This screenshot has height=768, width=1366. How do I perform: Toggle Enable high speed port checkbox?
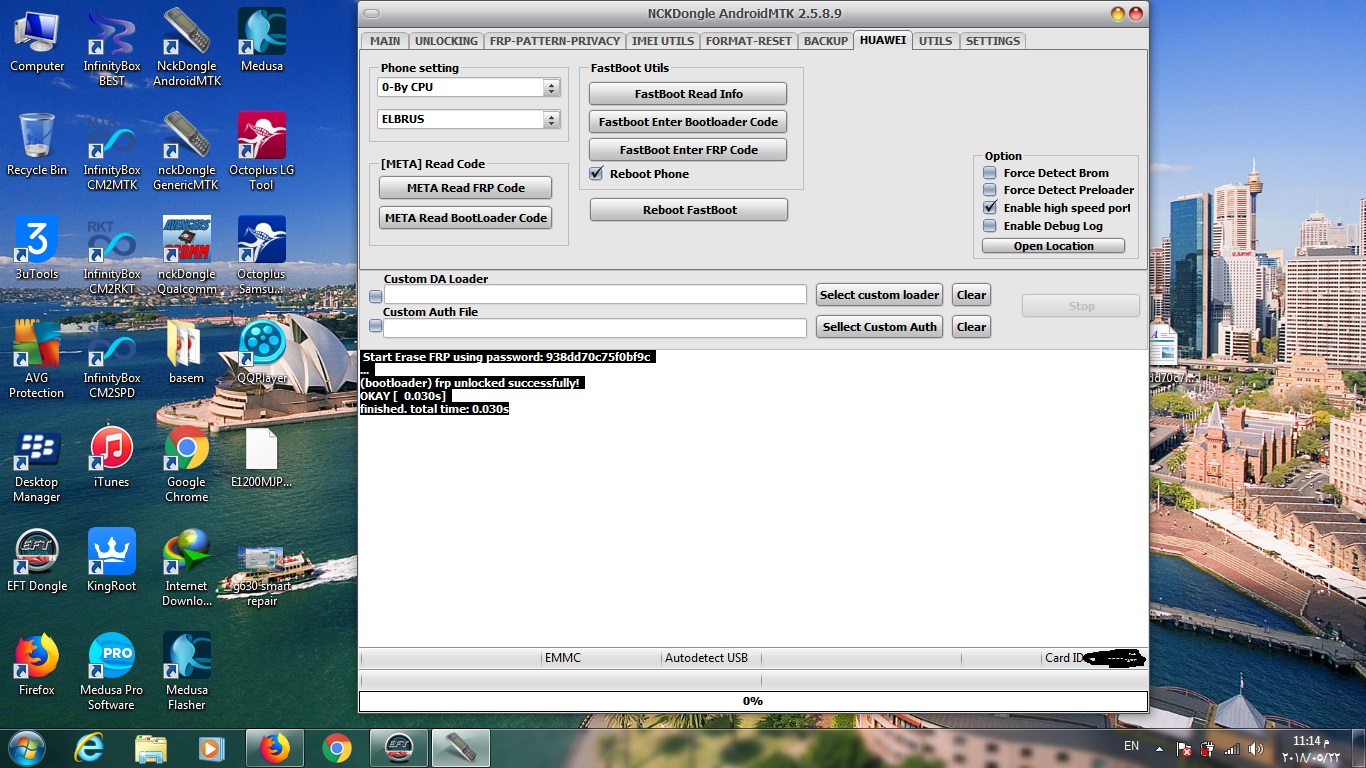[x=990, y=208]
